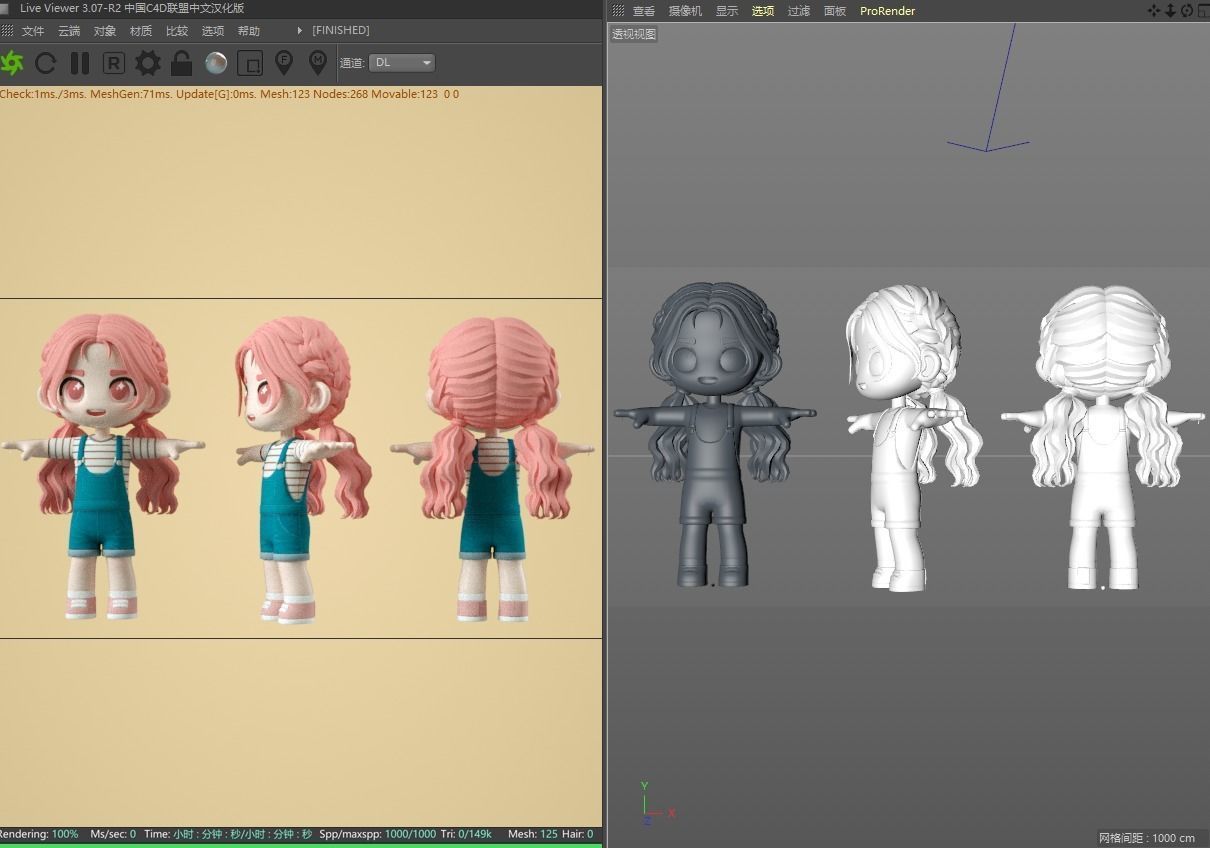Open the highlighted 选项 viewport menu
Screen dimensions: 1210x848
pyautogui.click(x=763, y=11)
